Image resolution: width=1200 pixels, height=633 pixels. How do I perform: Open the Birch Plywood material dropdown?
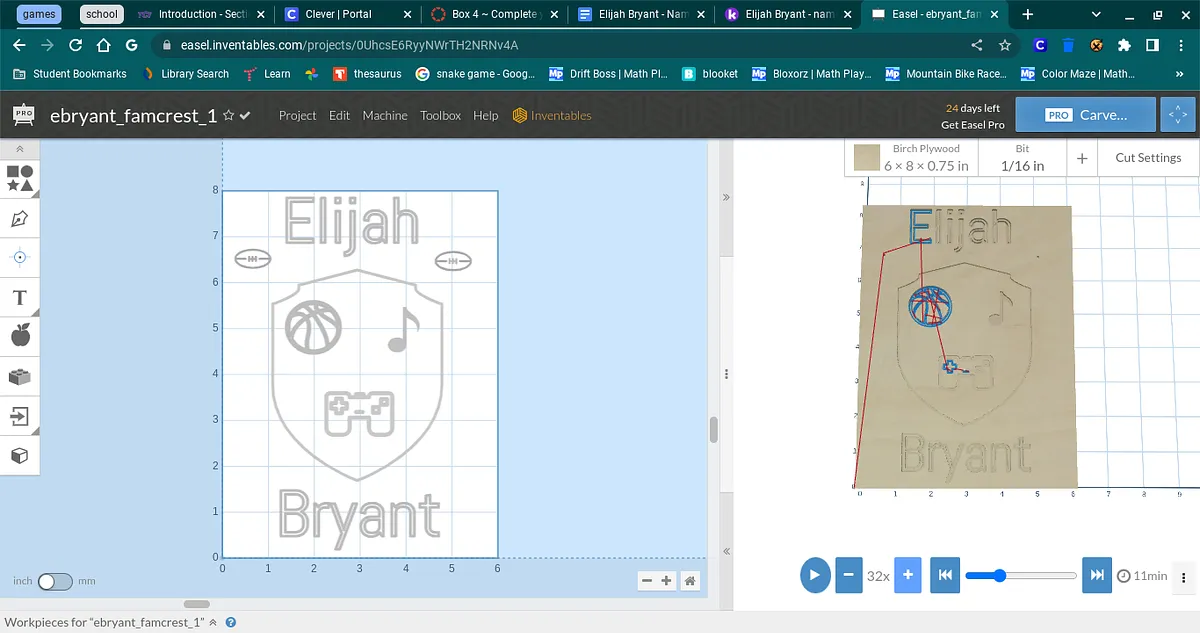click(911, 158)
